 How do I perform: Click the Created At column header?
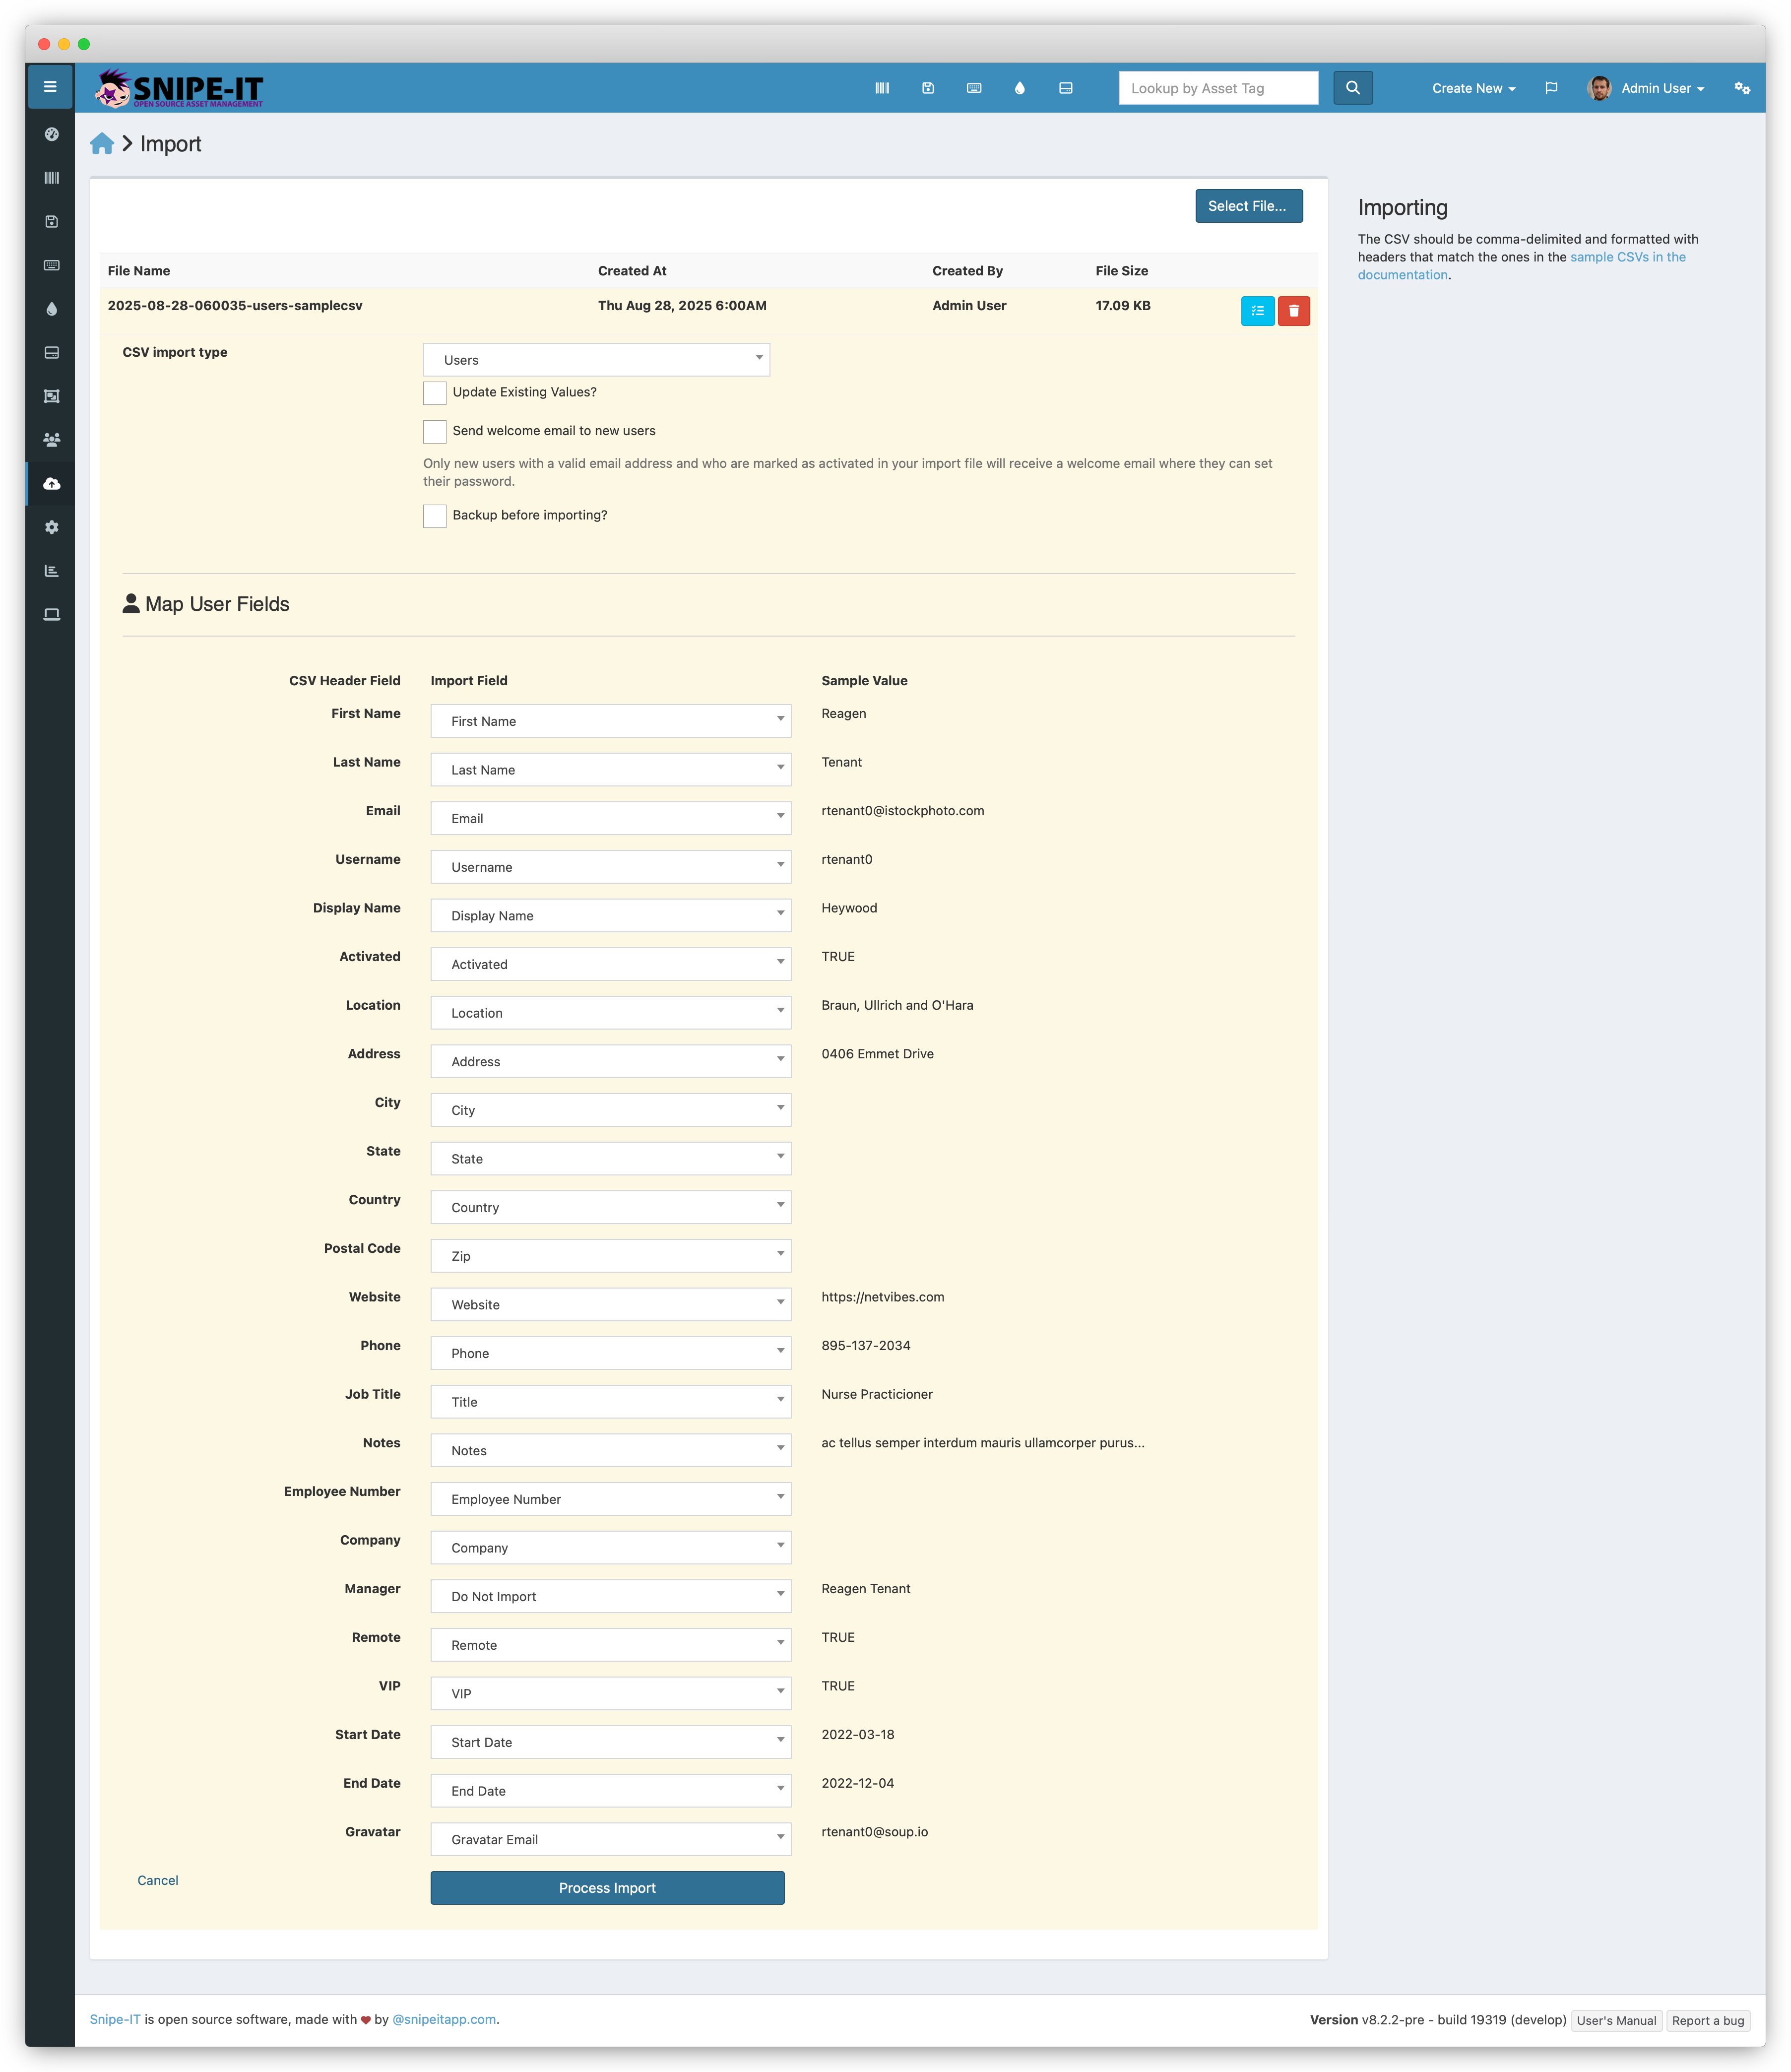632,271
